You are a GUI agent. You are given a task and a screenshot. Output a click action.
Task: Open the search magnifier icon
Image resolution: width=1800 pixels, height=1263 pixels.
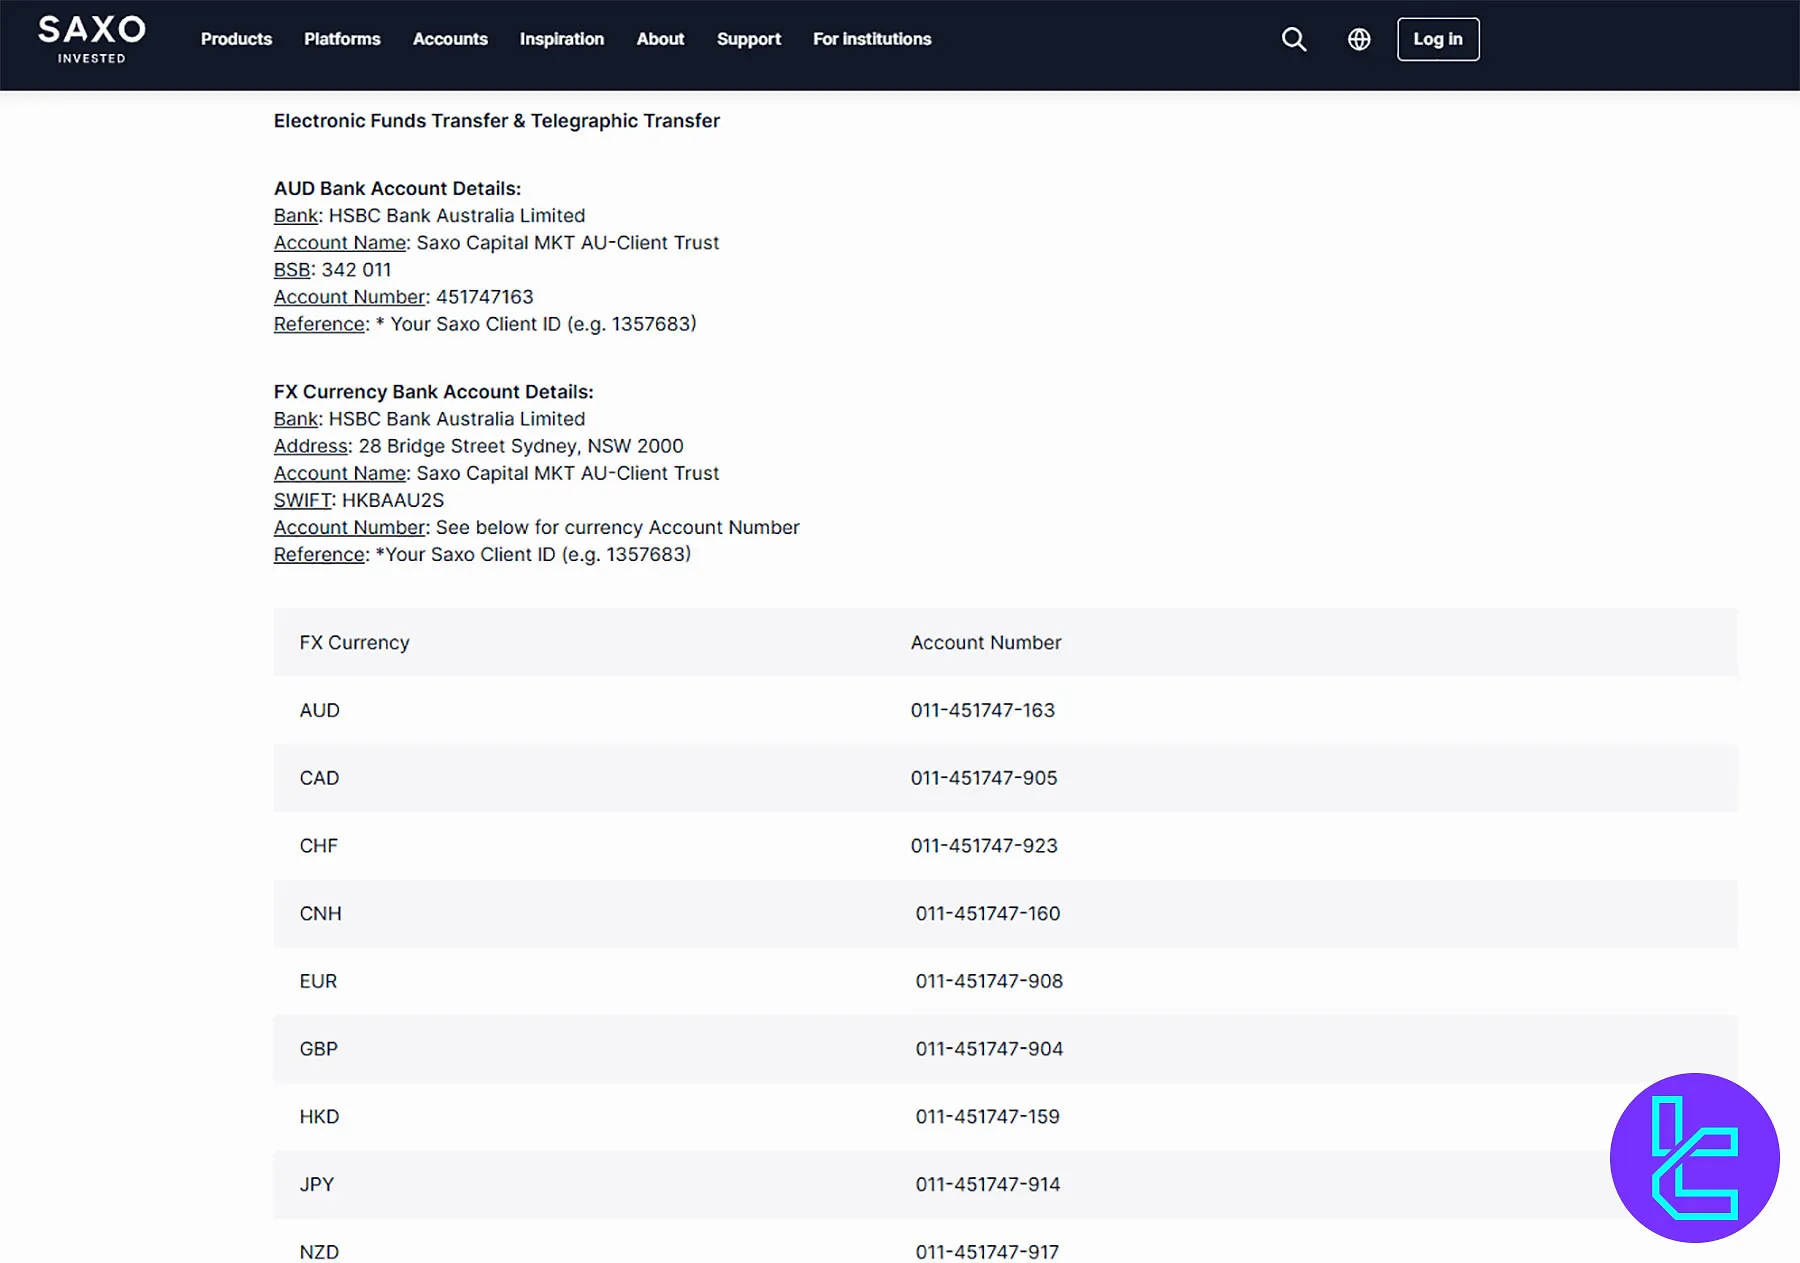pyautogui.click(x=1294, y=39)
